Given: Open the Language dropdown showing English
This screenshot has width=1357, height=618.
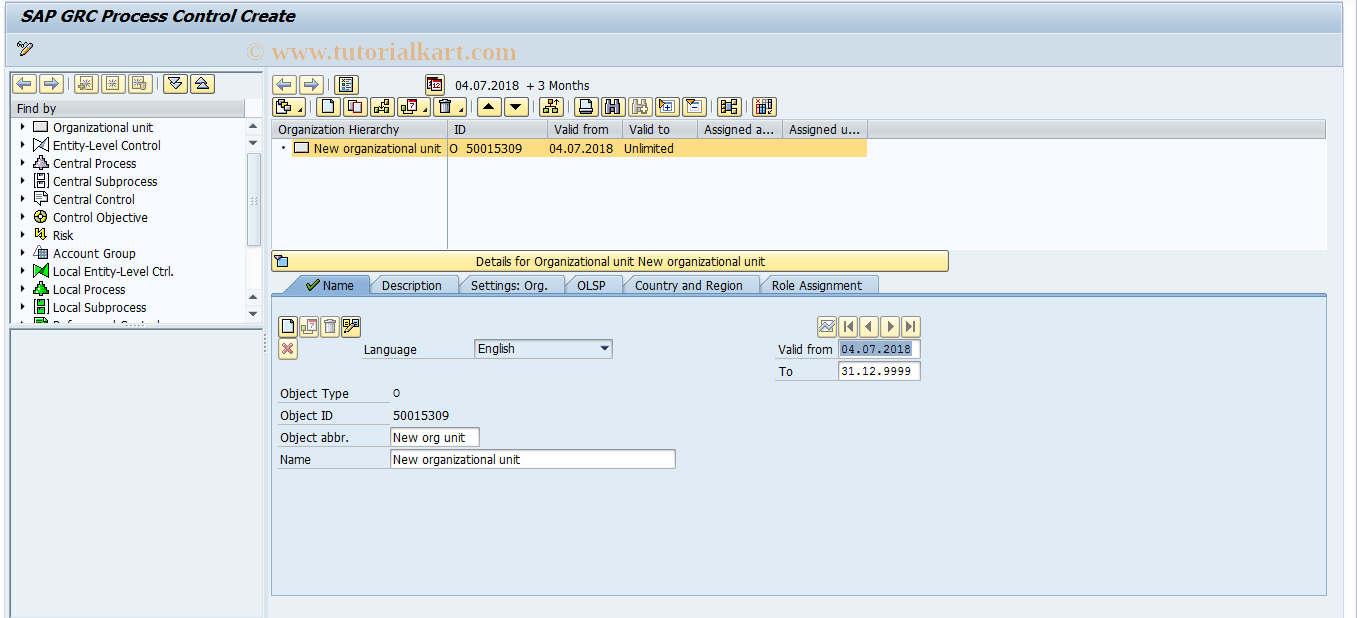Looking at the screenshot, I should pyautogui.click(x=543, y=349).
